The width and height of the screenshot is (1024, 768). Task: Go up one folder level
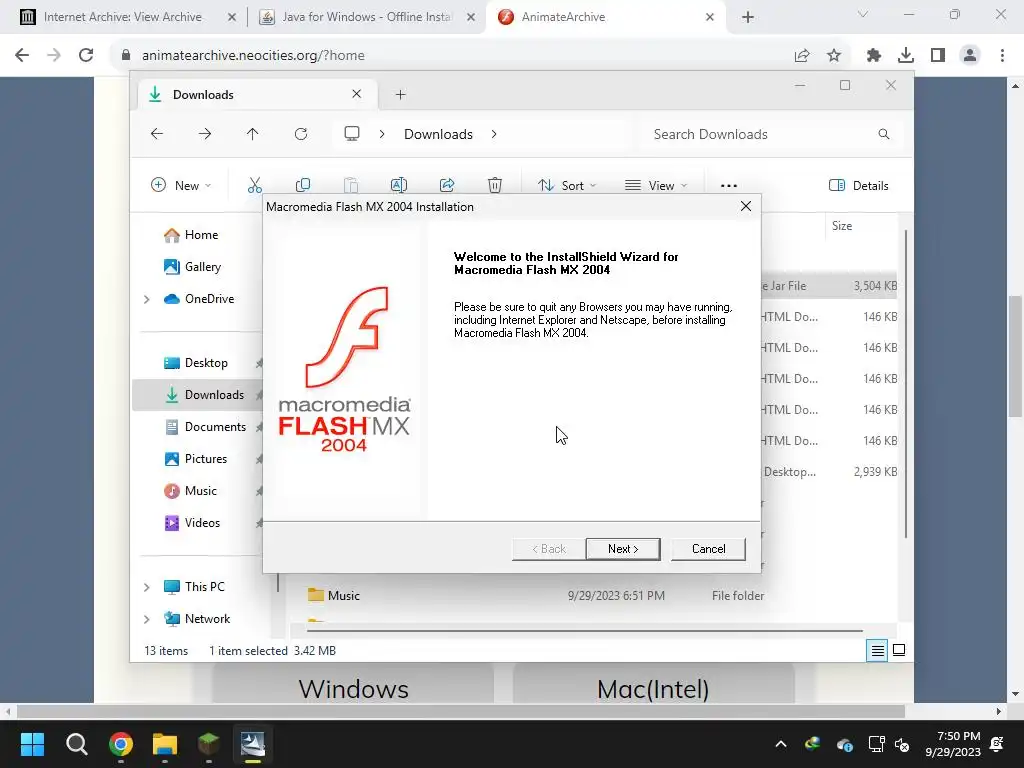(253, 134)
